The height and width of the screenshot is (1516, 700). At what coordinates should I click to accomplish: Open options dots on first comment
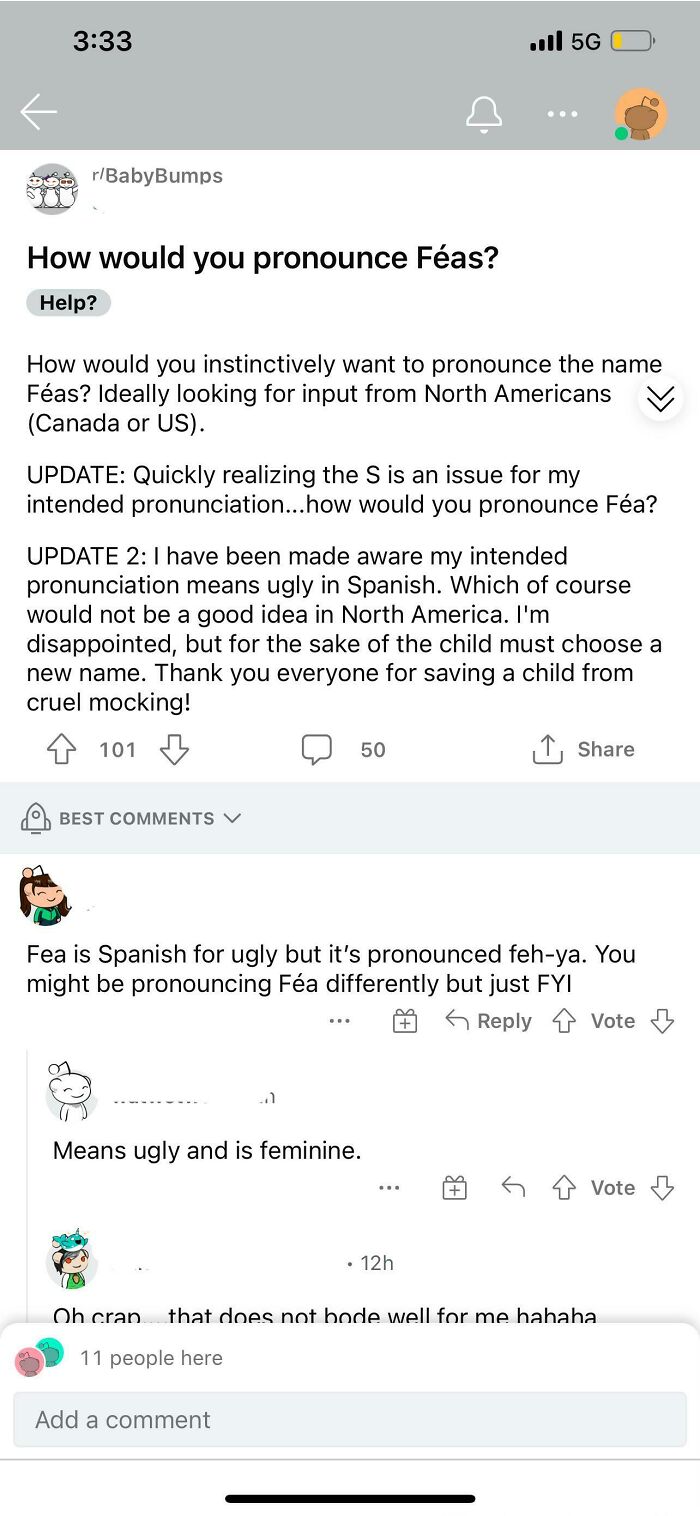[339, 1021]
